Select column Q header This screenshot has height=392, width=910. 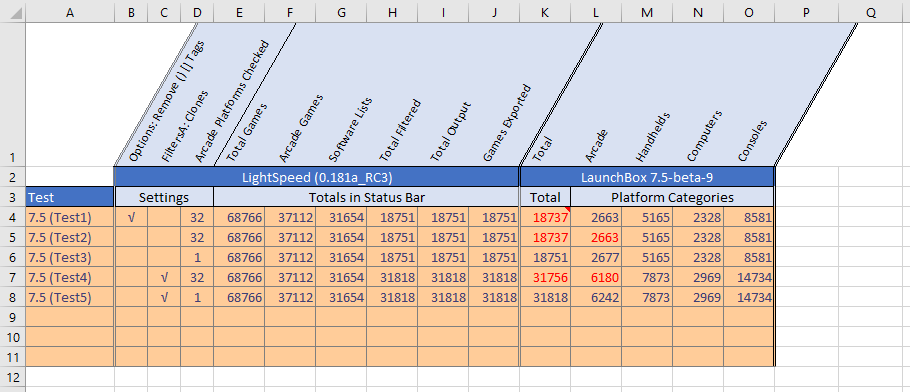point(871,12)
